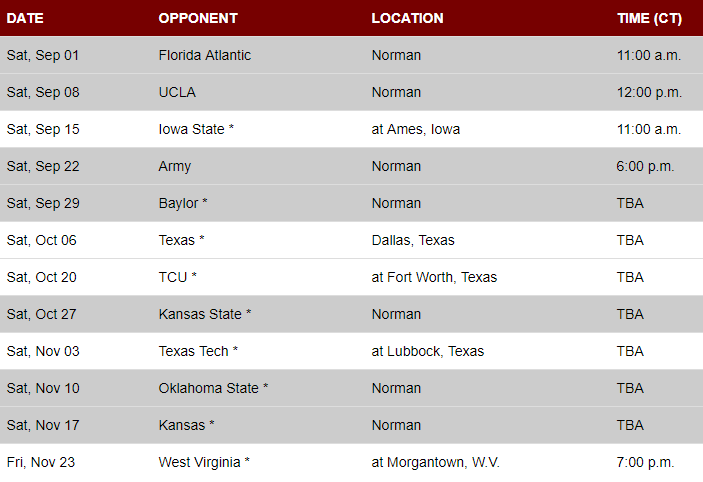Click the 7:00 p.m. time cell
703x482 pixels.
pos(645,462)
